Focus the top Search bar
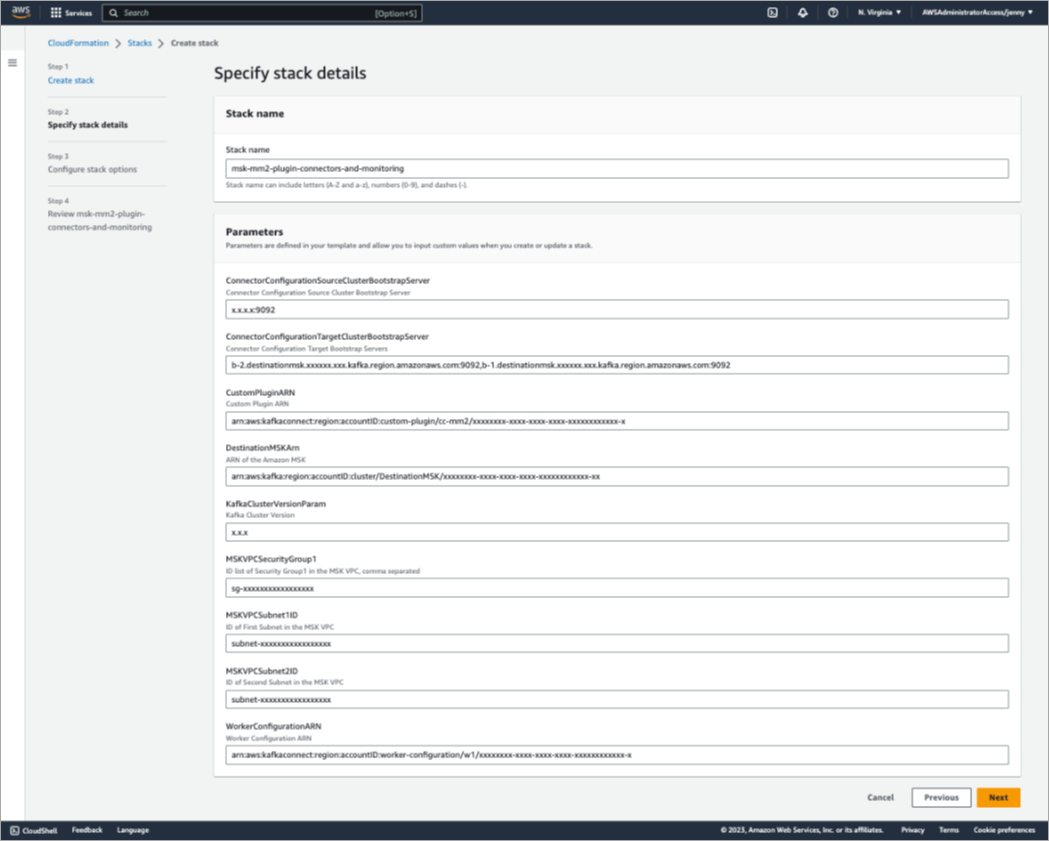The width and height of the screenshot is (1049, 841). [262, 13]
